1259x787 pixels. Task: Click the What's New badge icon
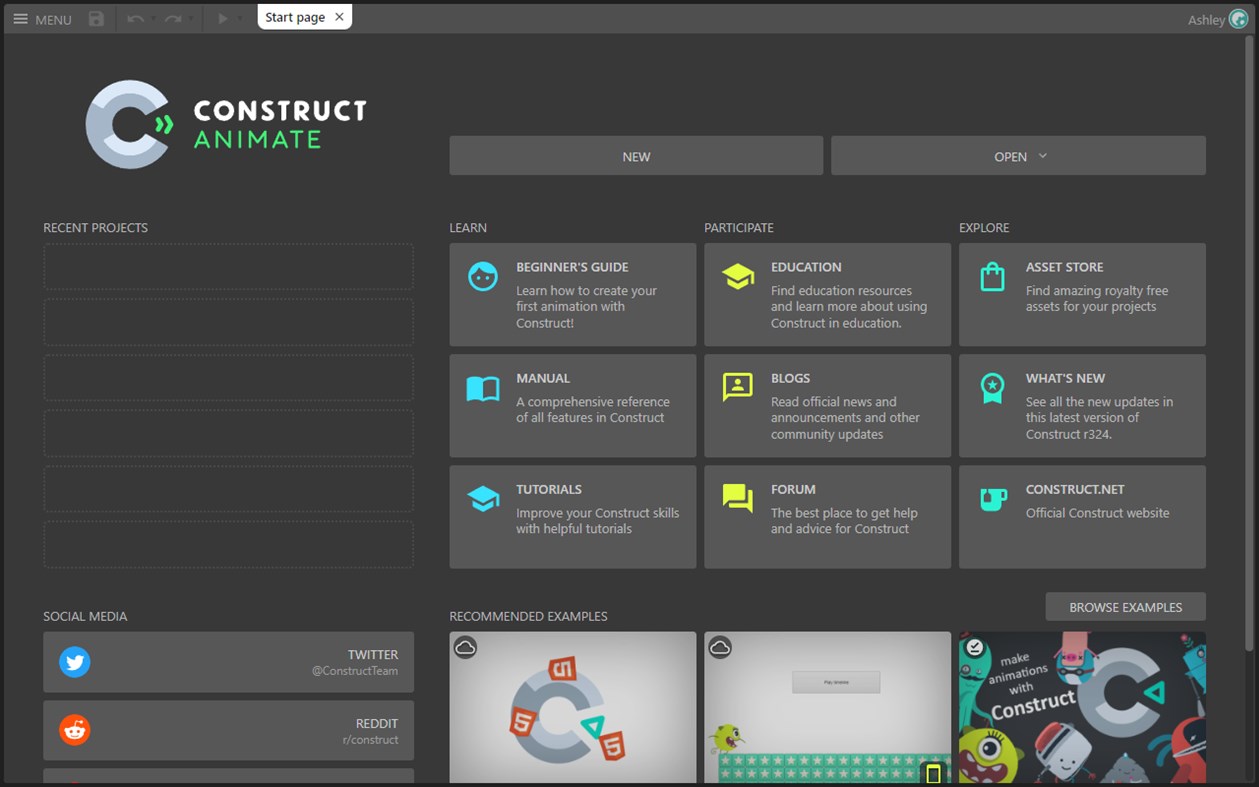pyautogui.click(x=992, y=387)
